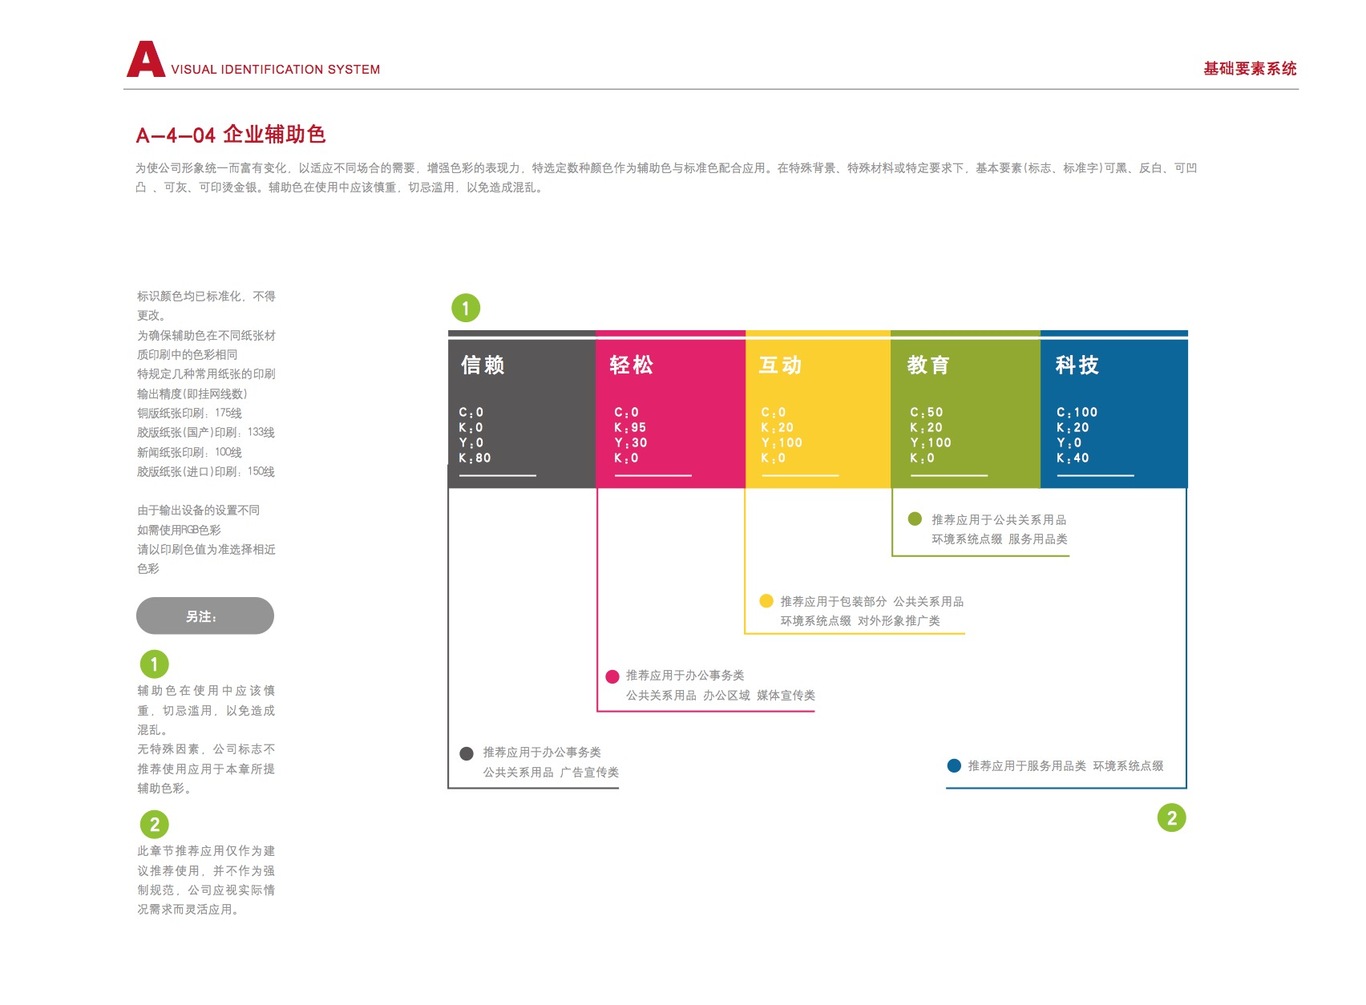
Task: Click the pink dot beside 媒体宣传类 note
Action: pyautogui.click(x=612, y=677)
